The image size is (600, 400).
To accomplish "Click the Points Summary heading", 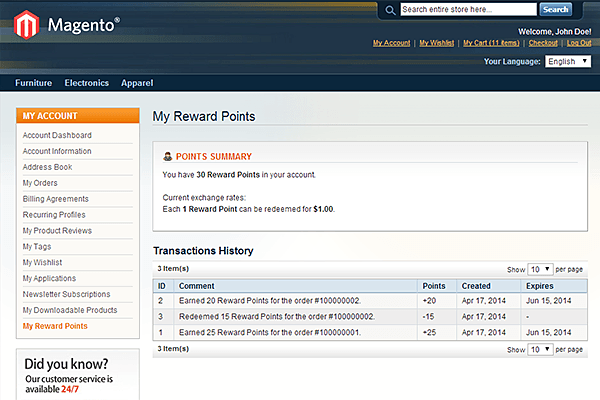I will (214, 157).
